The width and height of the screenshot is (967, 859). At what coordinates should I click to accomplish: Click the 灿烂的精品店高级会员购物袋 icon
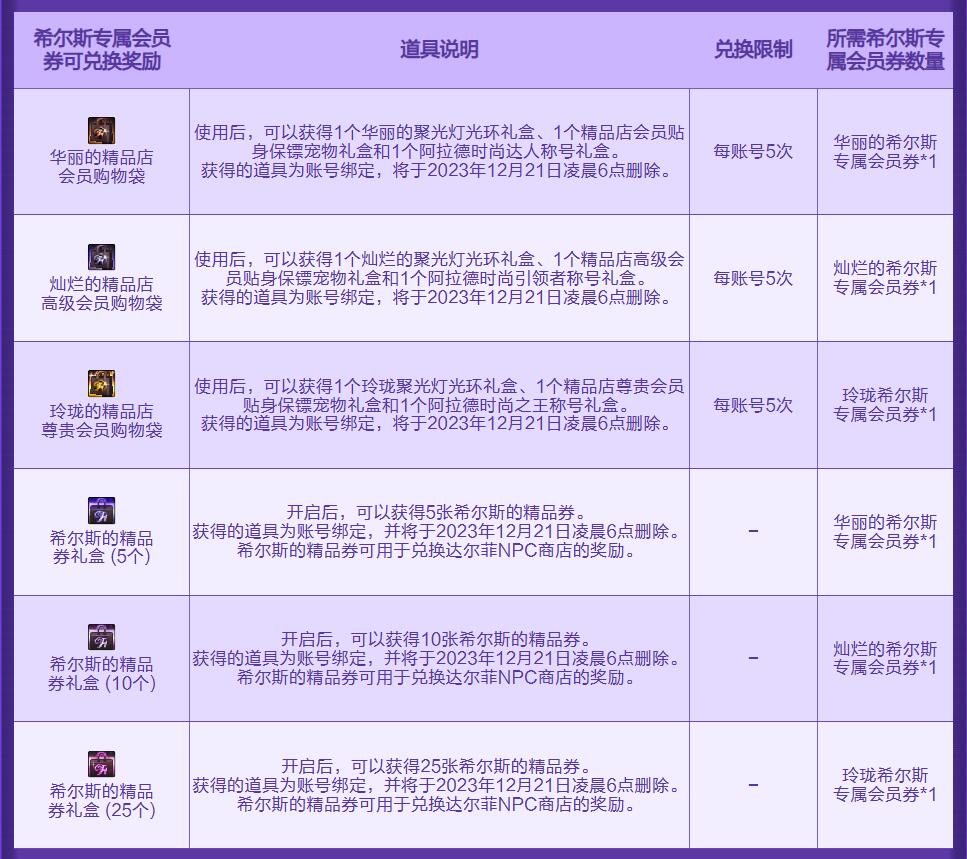click(x=101, y=257)
